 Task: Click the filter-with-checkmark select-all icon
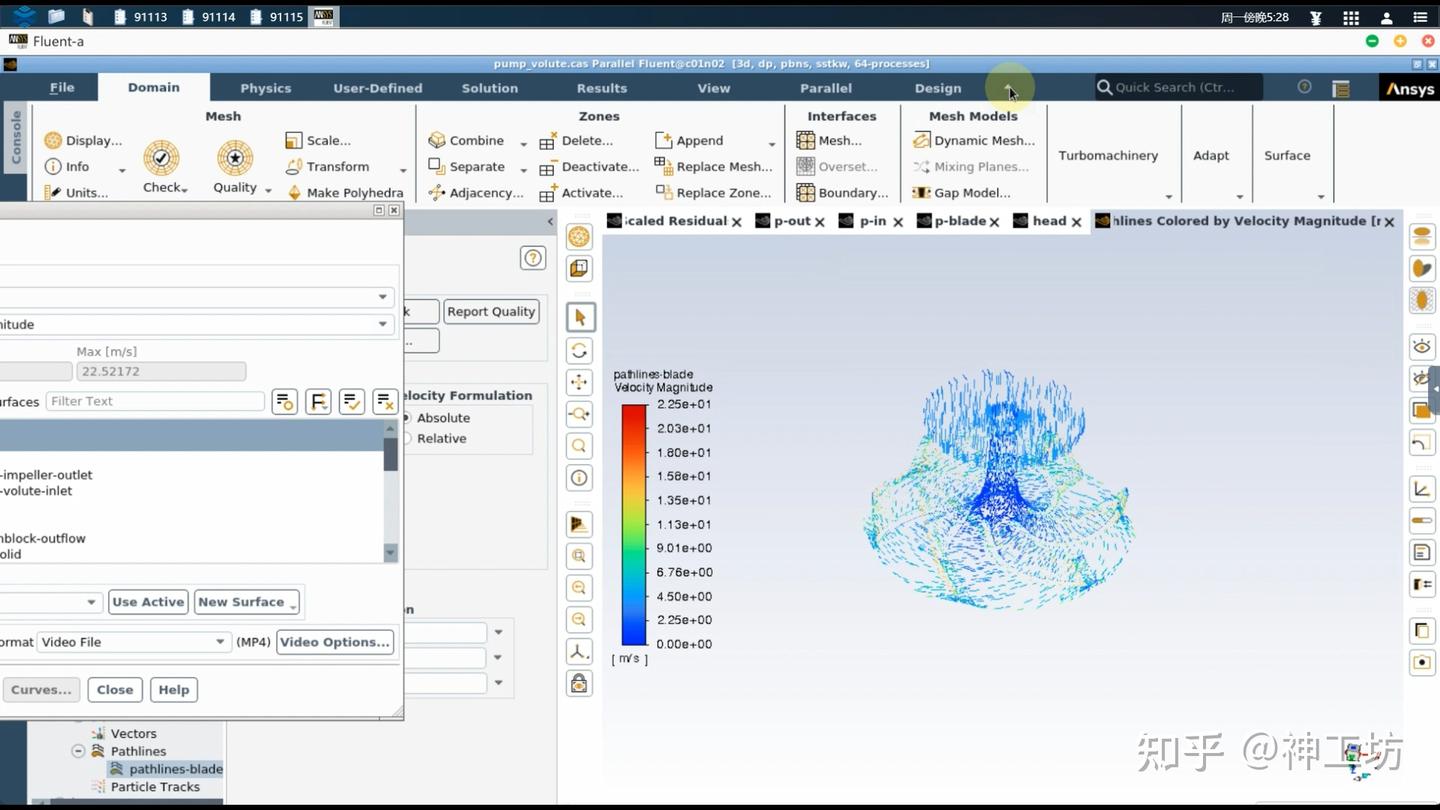pyautogui.click(x=352, y=402)
